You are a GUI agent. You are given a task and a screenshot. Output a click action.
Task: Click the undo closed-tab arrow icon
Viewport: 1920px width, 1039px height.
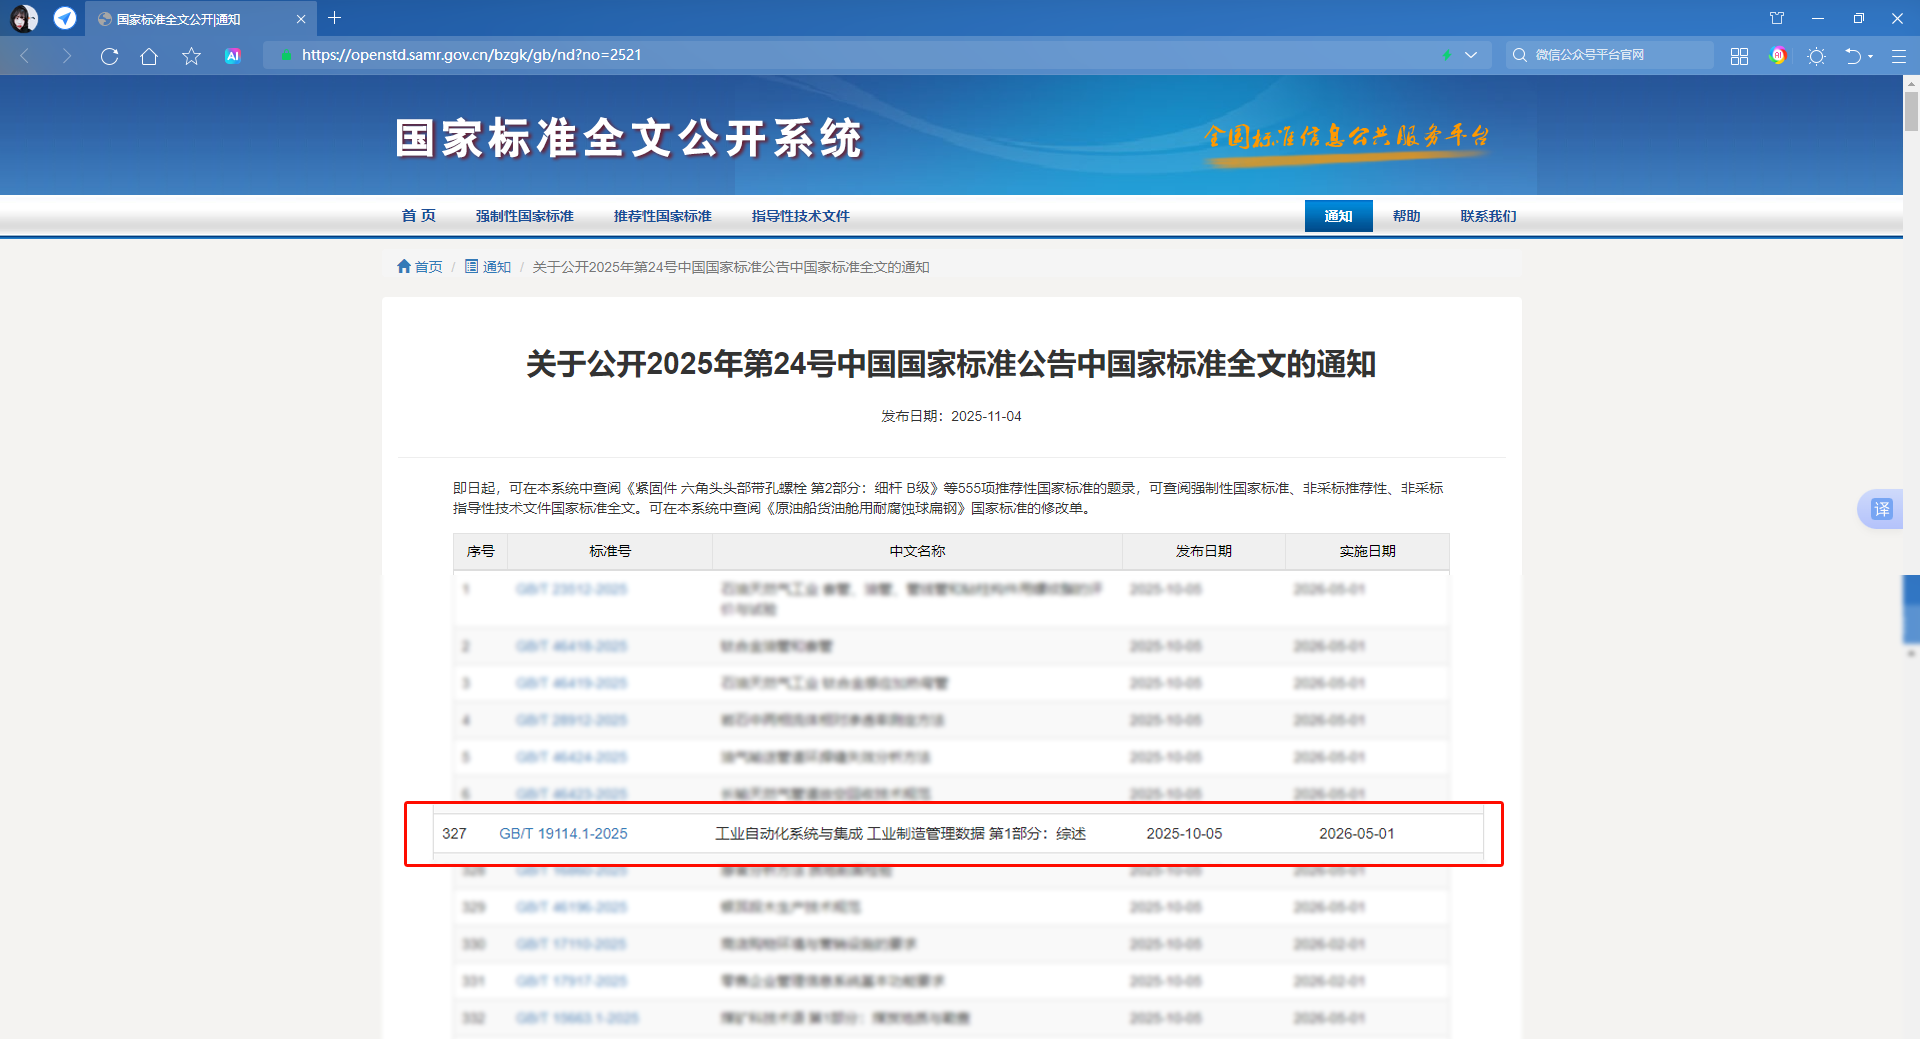tap(1853, 56)
